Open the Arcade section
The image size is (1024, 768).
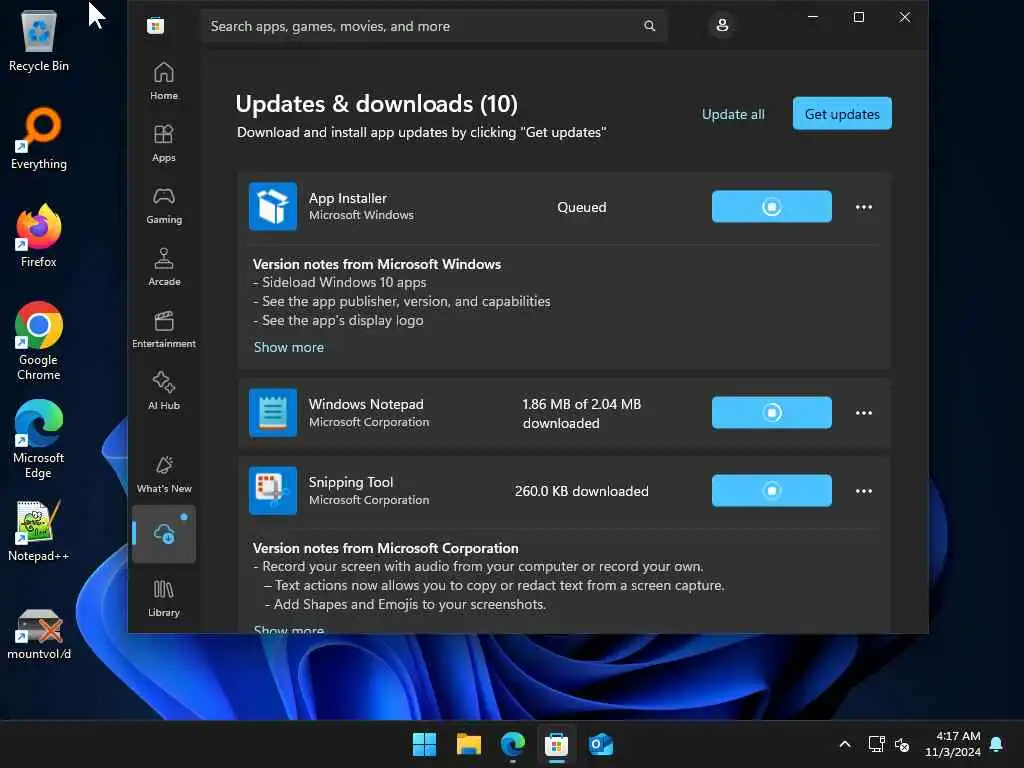[x=163, y=267]
